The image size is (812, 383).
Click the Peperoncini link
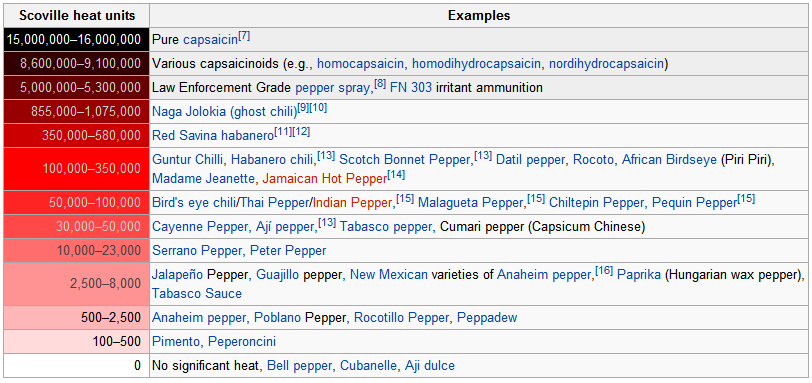tap(242, 342)
